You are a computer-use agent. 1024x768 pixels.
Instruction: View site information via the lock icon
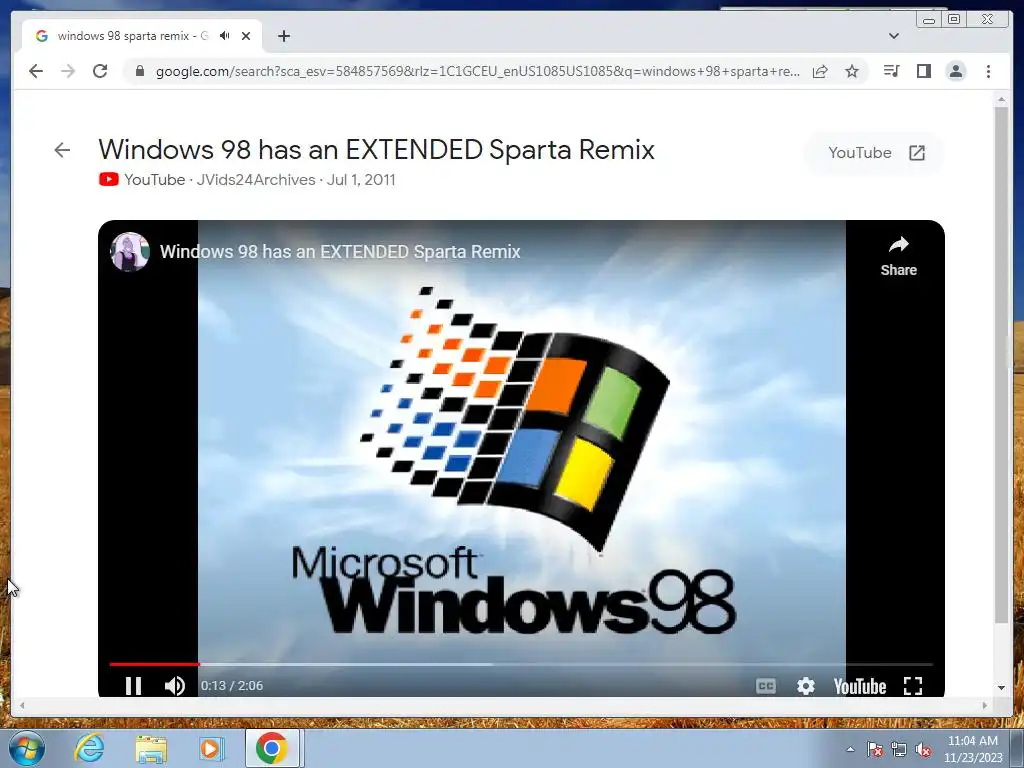139,71
